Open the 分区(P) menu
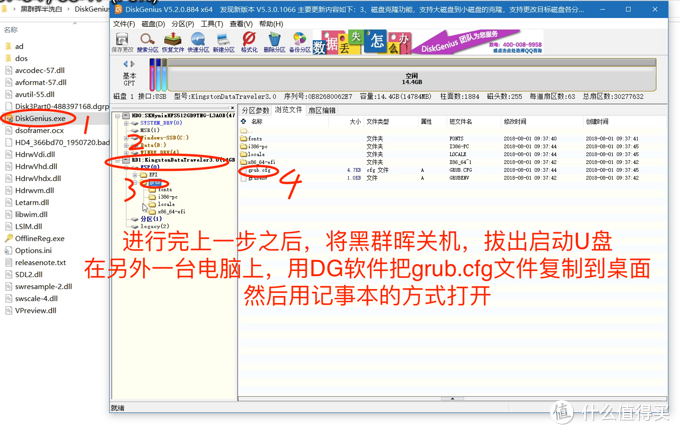The image size is (680, 435). 183,24
